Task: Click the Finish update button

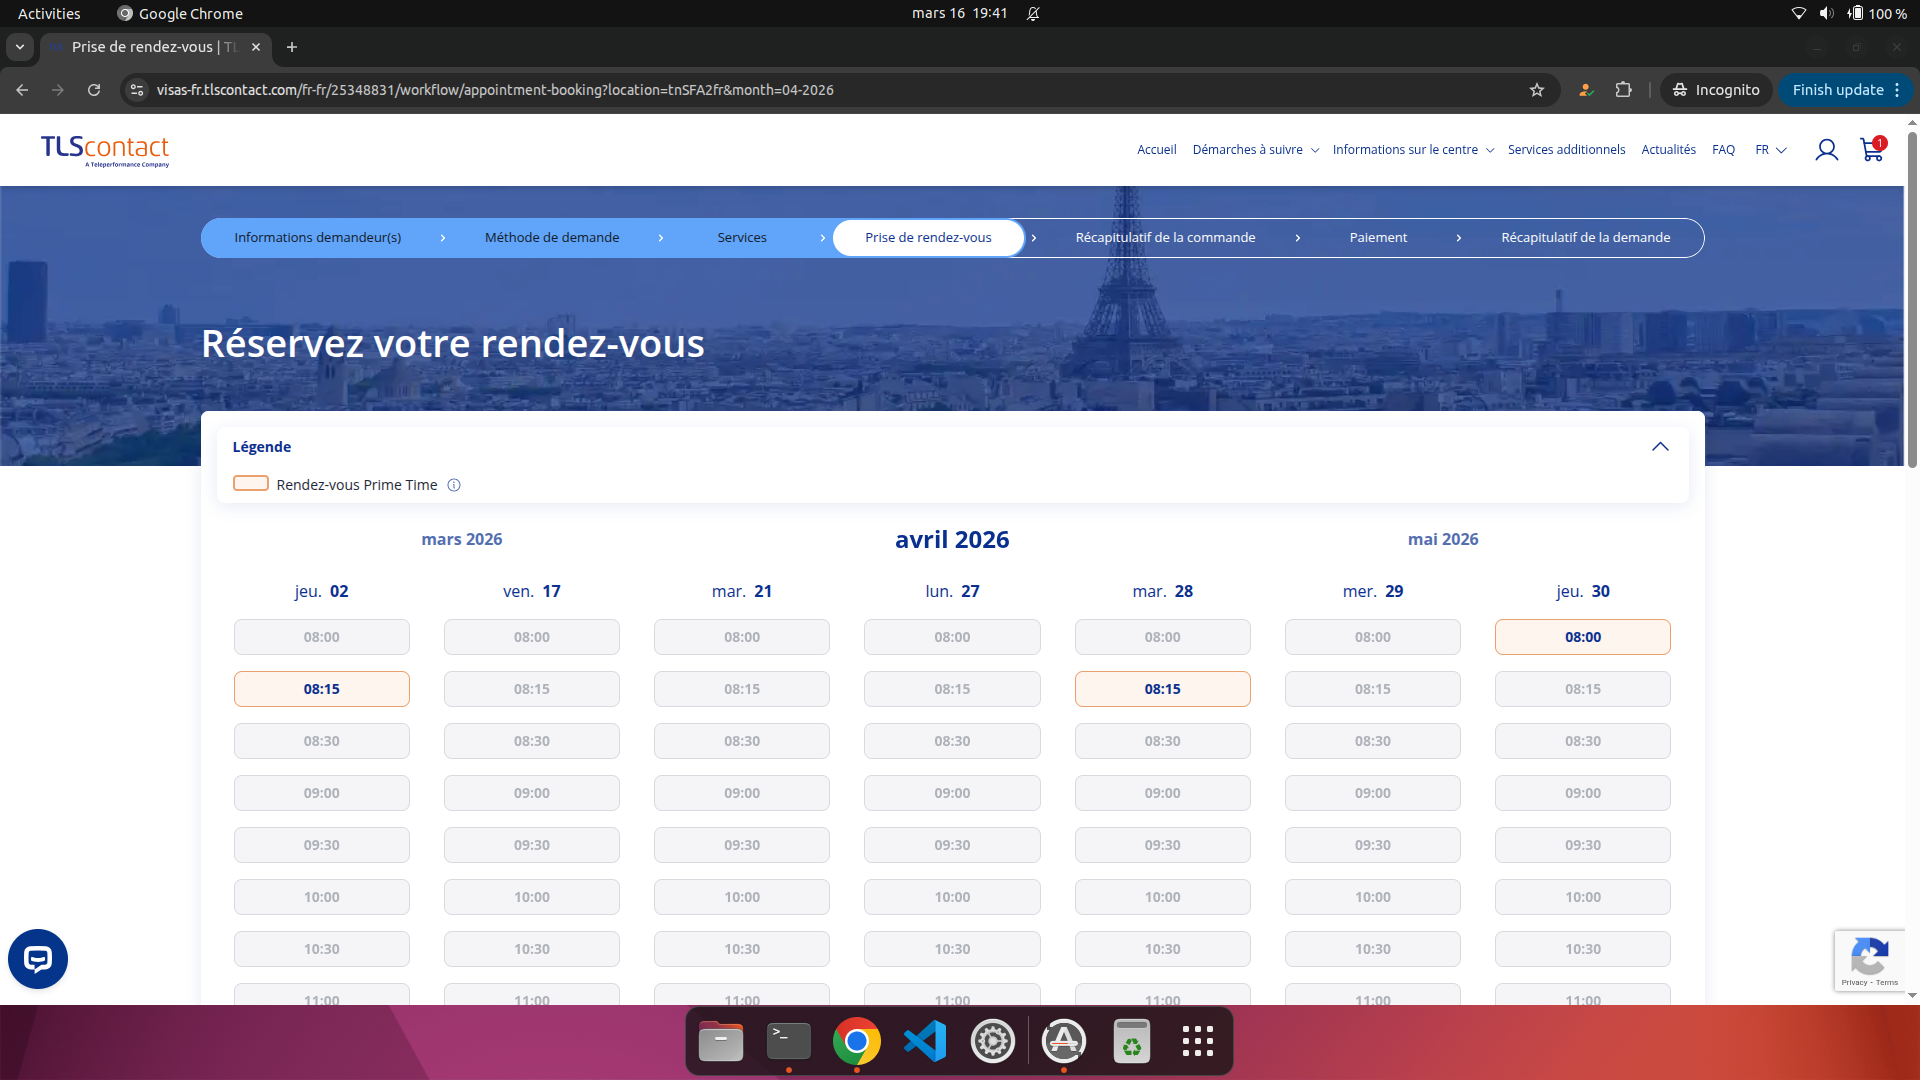Action: pyautogui.click(x=1839, y=89)
